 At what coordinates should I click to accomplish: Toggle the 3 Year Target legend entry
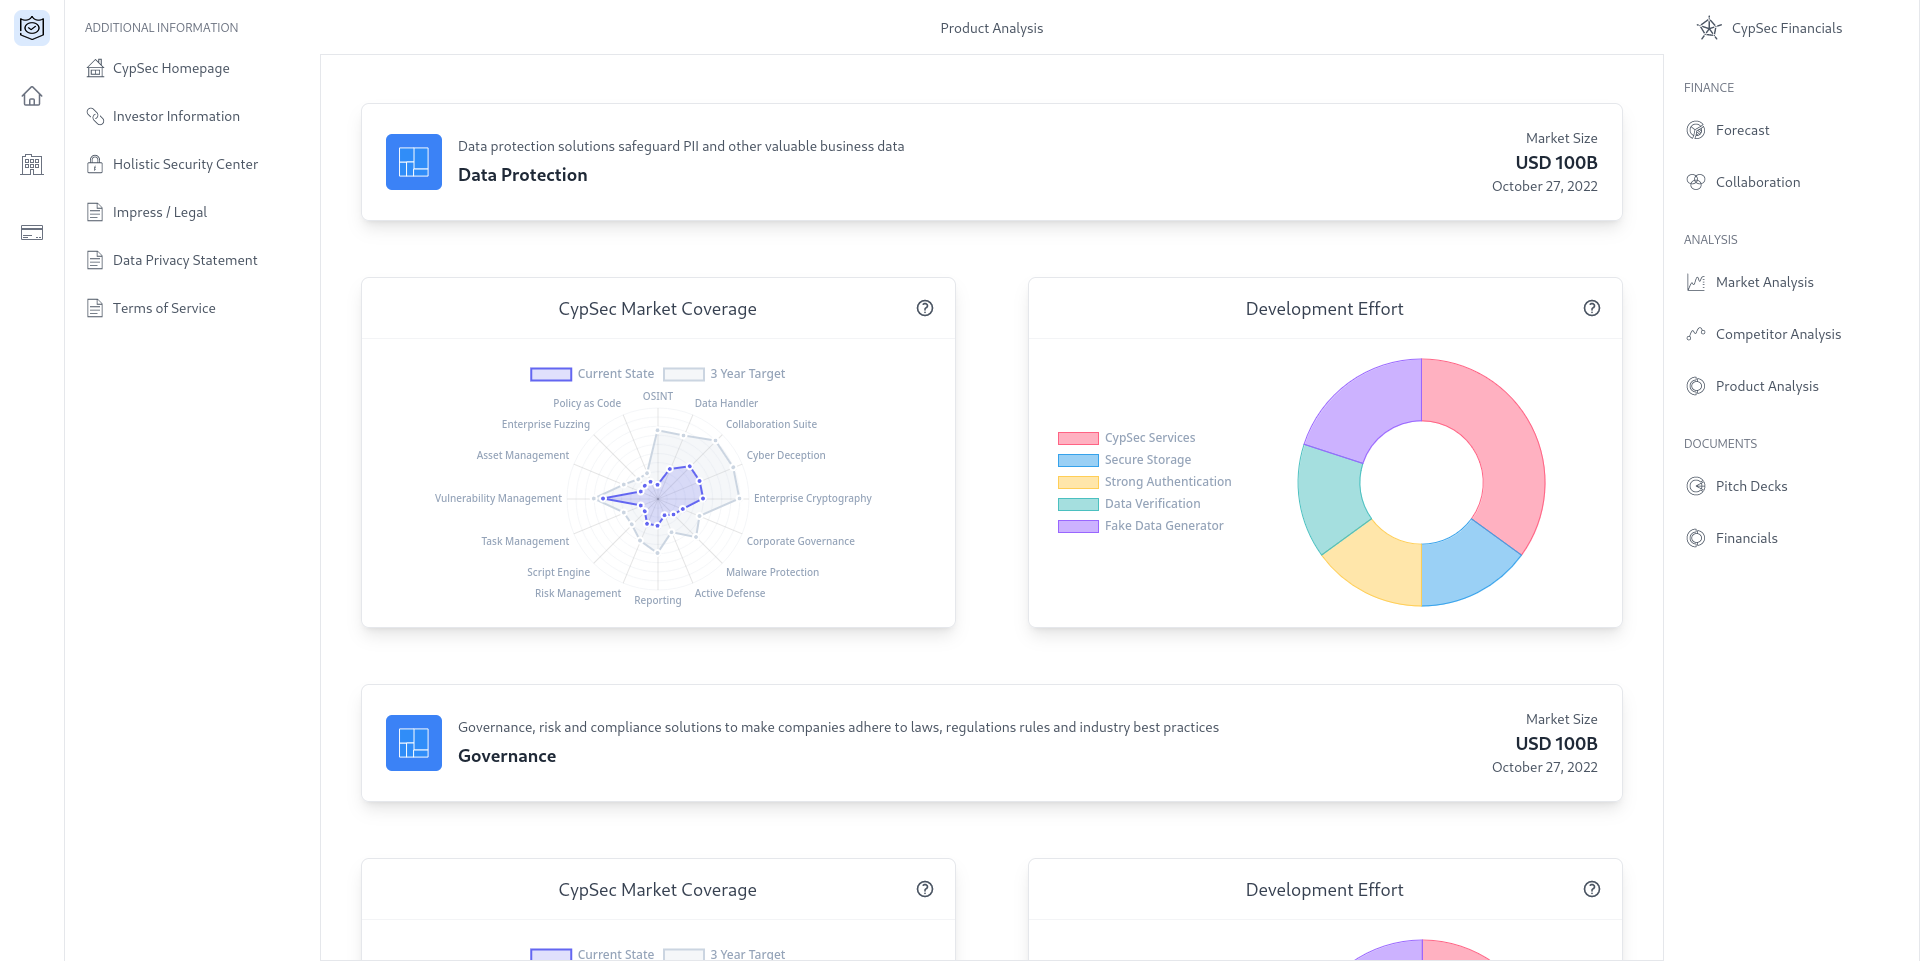(x=683, y=373)
